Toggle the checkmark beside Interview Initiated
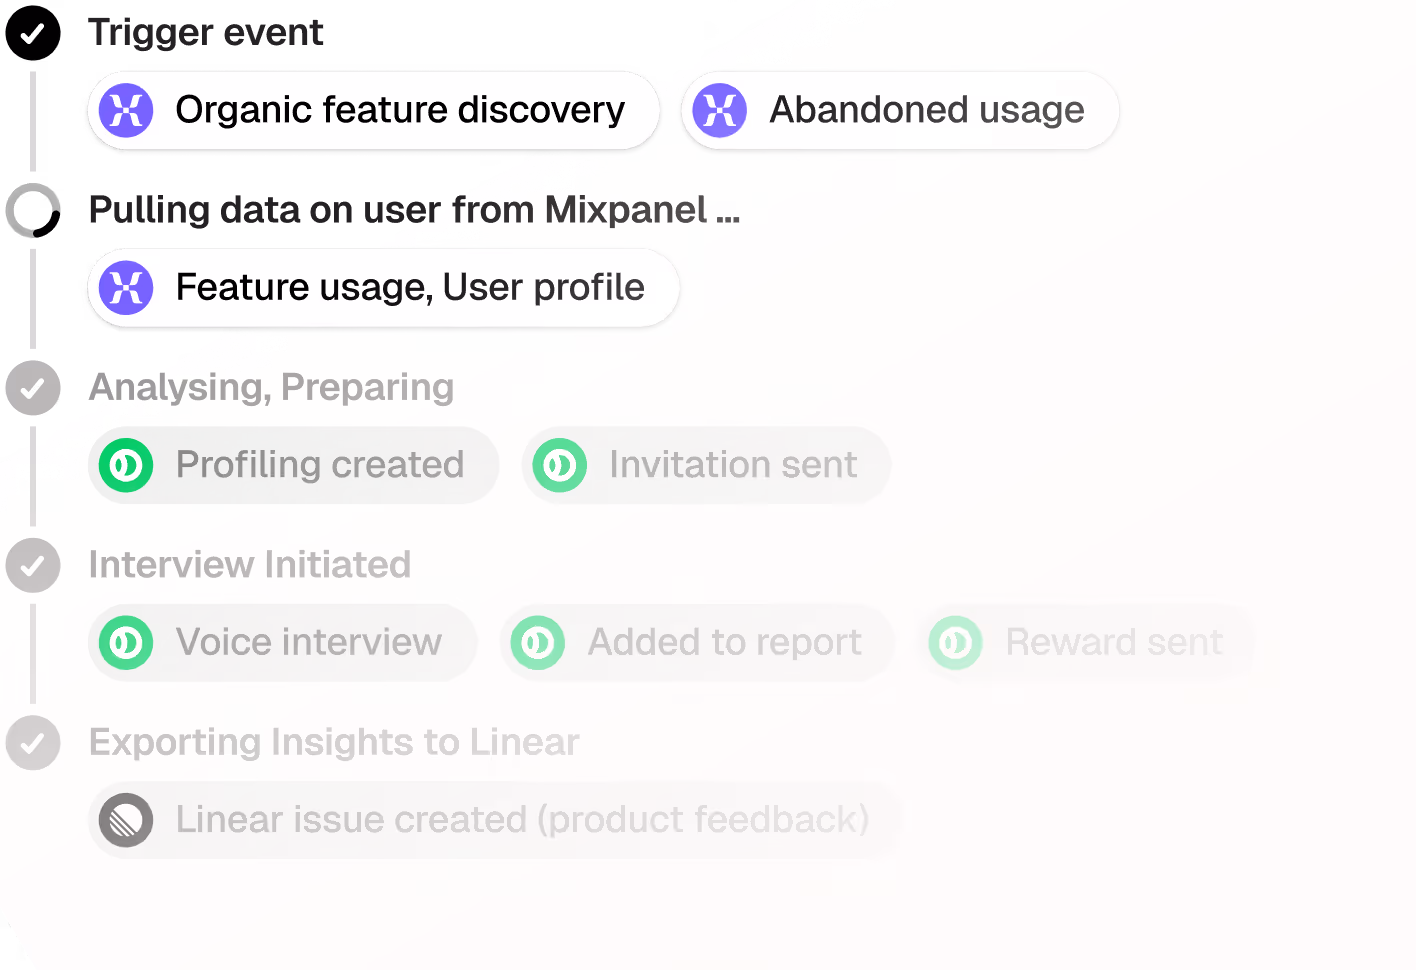This screenshot has height=970, width=1416. (x=33, y=566)
